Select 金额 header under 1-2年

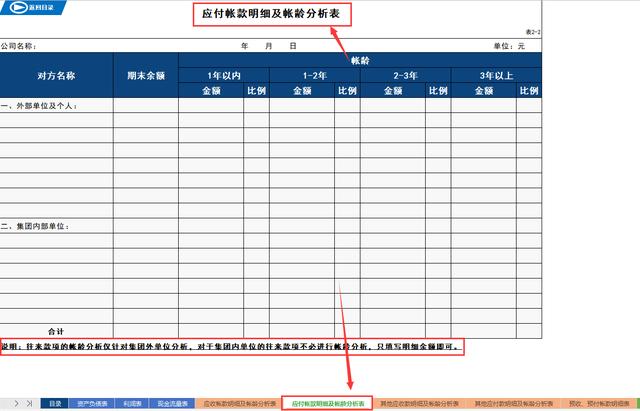302,91
